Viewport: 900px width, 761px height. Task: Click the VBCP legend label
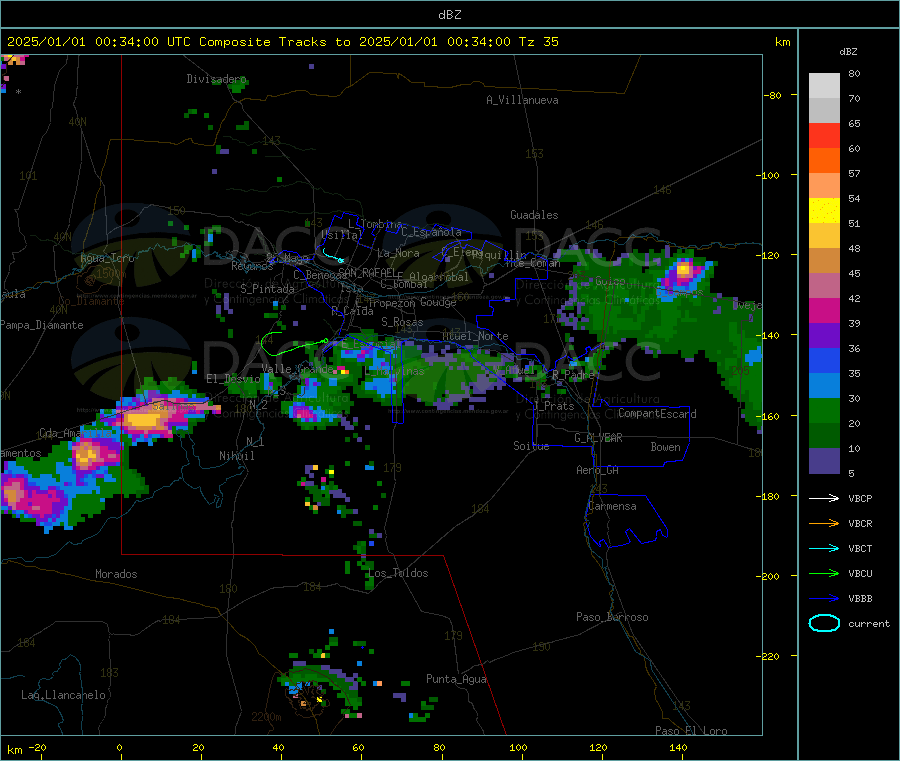click(x=860, y=498)
